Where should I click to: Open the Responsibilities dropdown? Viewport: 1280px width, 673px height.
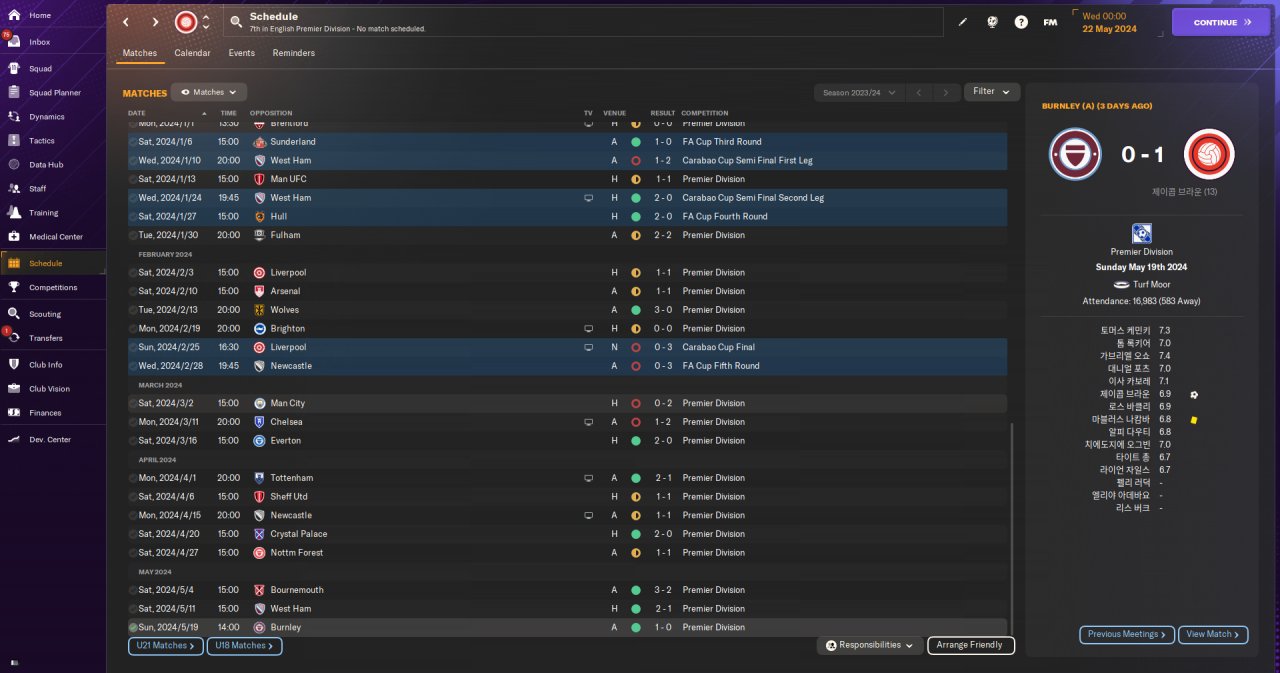[x=870, y=646]
